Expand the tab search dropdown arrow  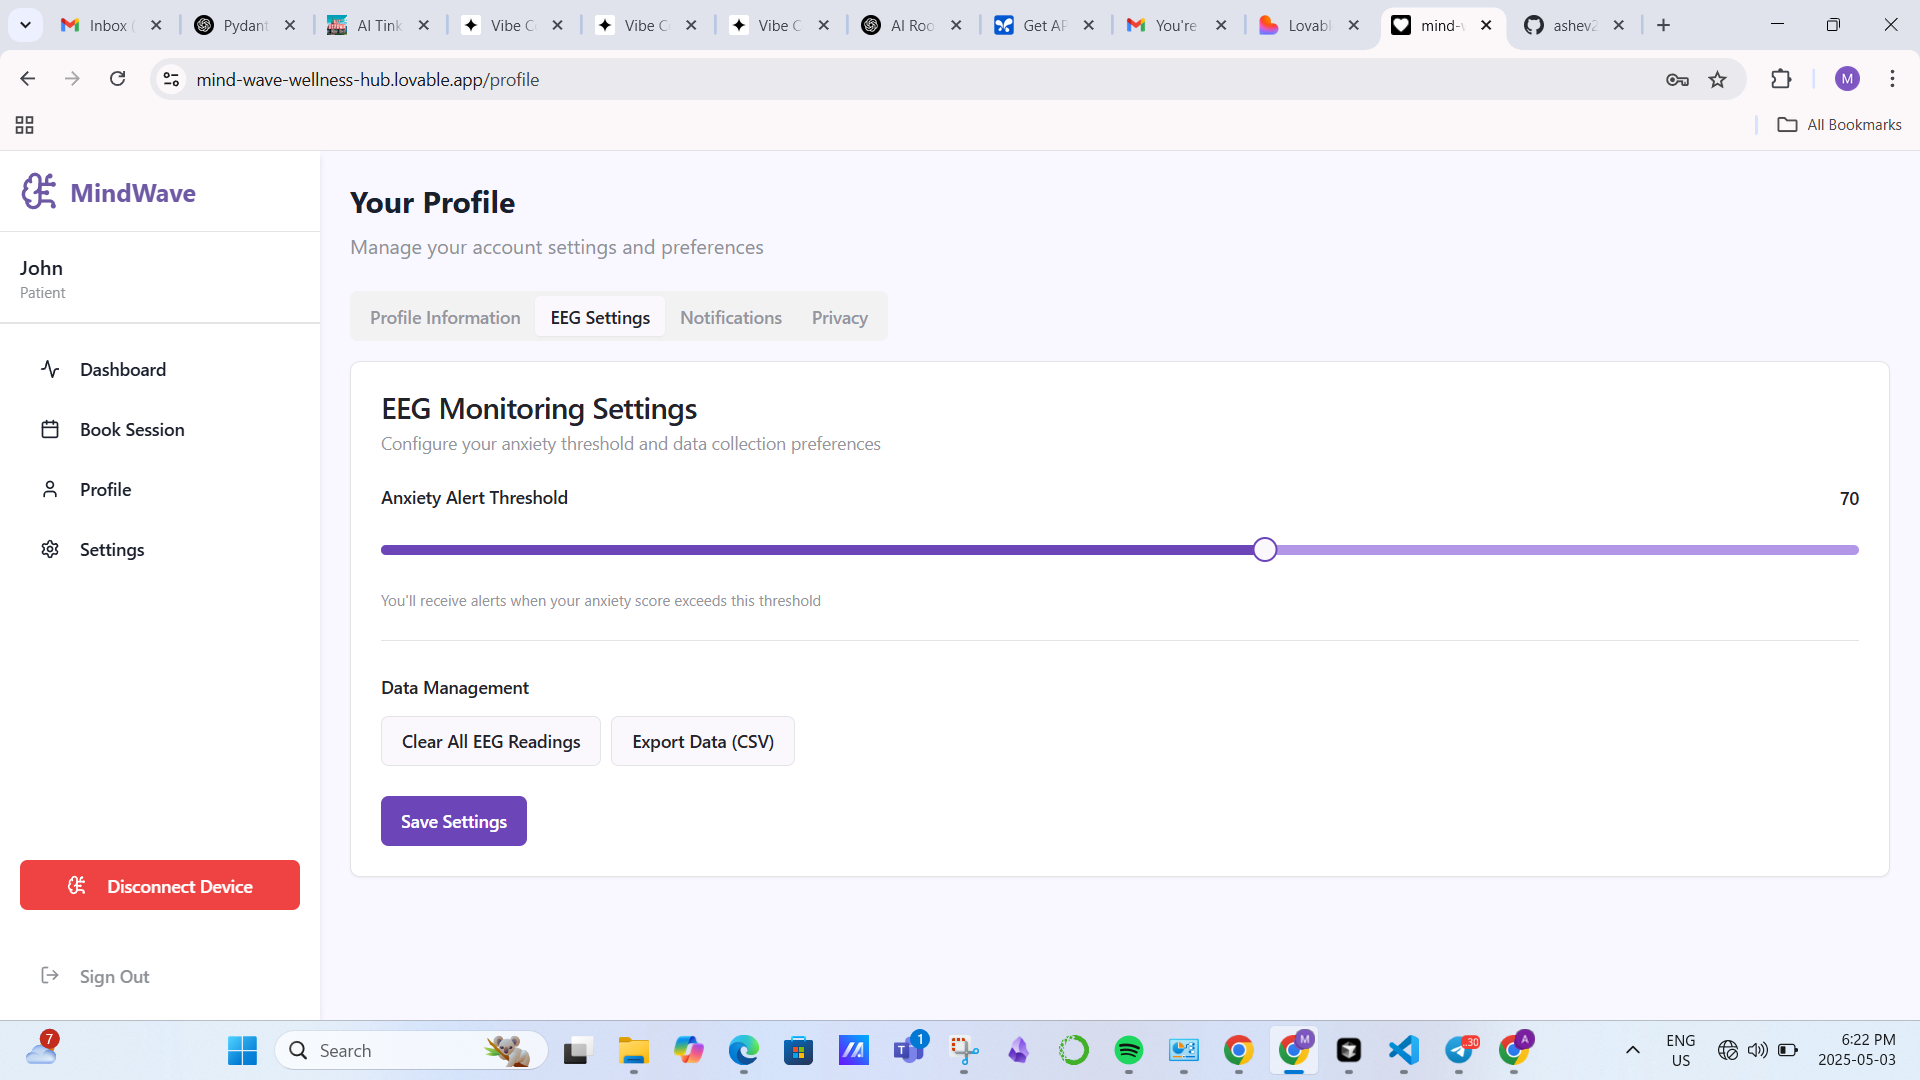[25, 25]
